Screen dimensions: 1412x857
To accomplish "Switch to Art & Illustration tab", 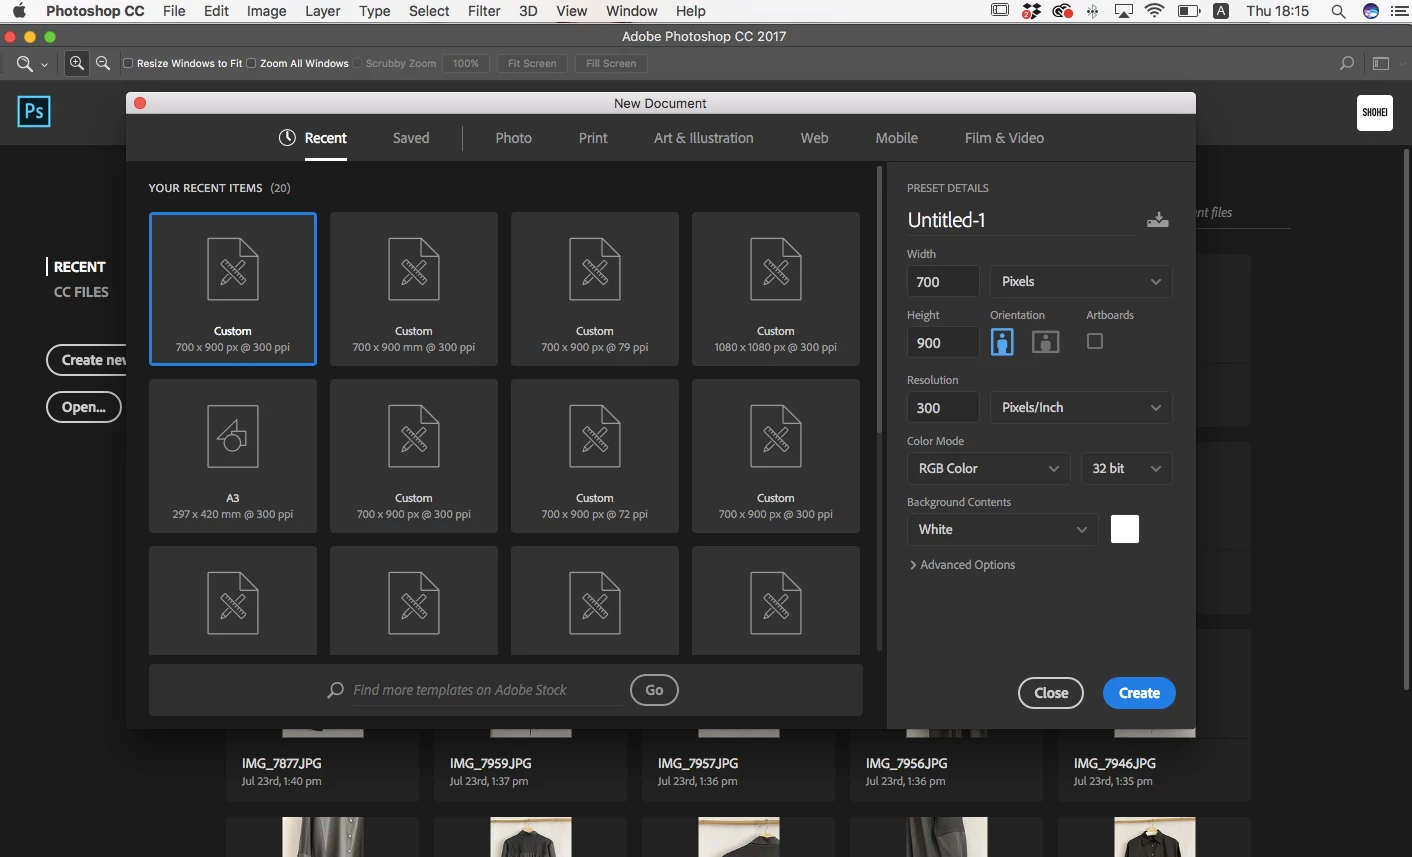I will pyautogui.click(x=704, y=138).
